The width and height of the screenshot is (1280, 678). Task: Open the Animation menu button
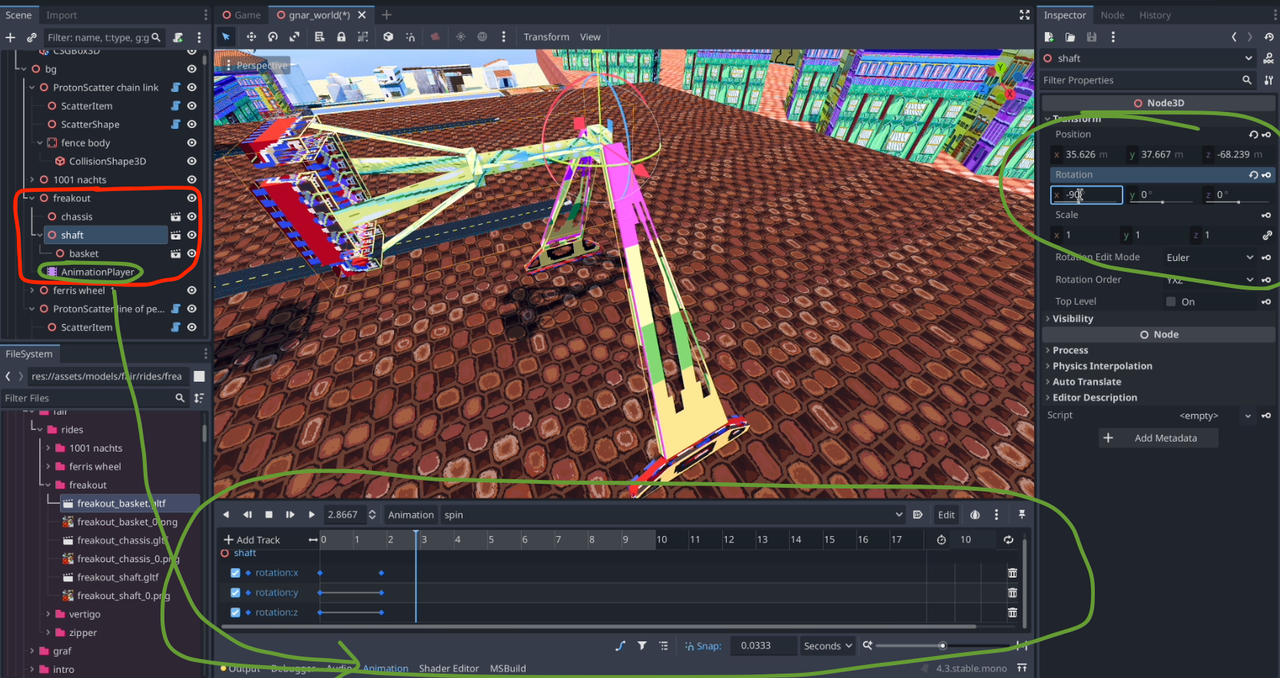(411, 515)
